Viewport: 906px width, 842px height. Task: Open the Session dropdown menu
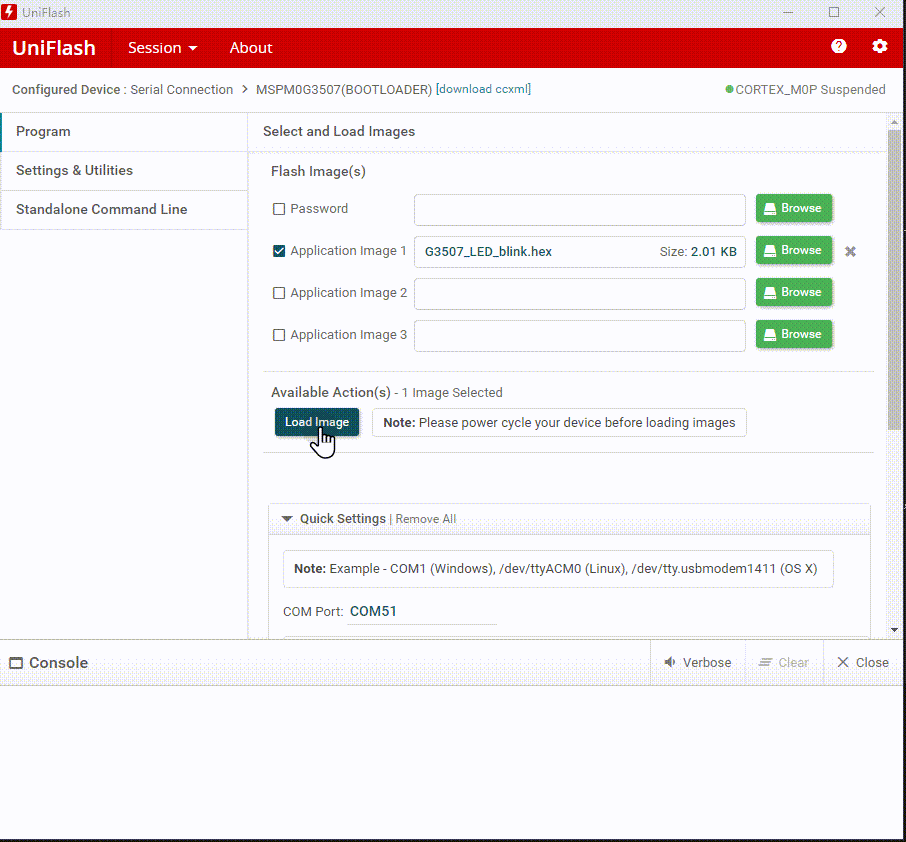pos(162,48)
